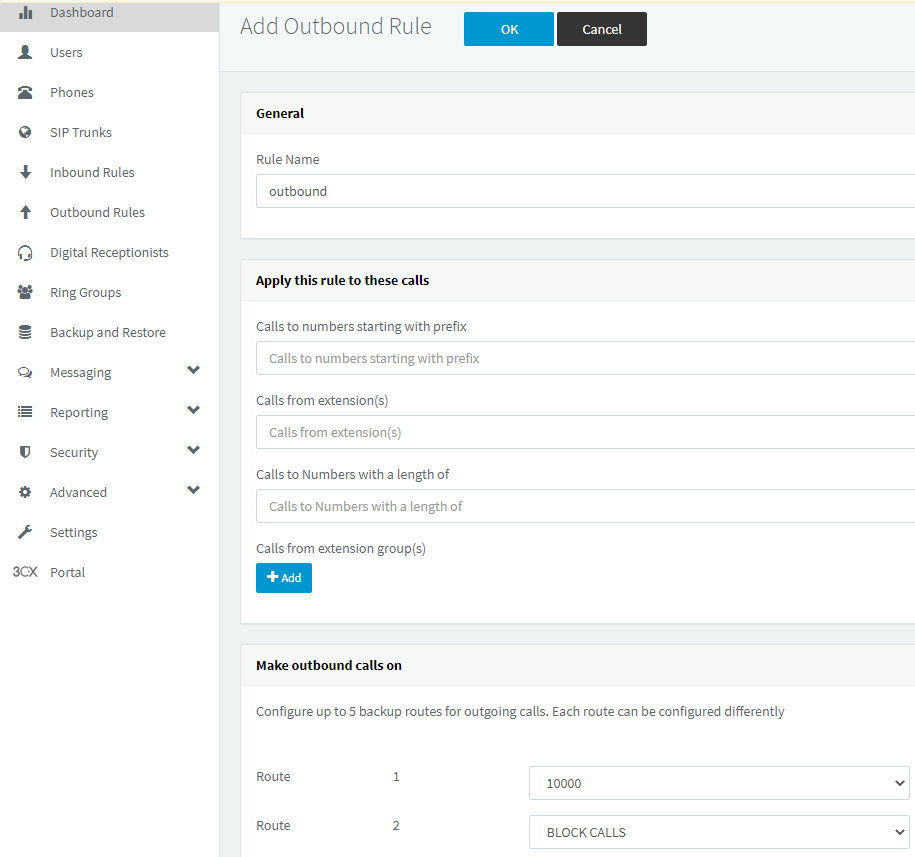Click the Digital Receptionists headset icon
Image resolution: width=915 pixels, height=857 pixels.
pyautogui.click(x=25, y=253)
